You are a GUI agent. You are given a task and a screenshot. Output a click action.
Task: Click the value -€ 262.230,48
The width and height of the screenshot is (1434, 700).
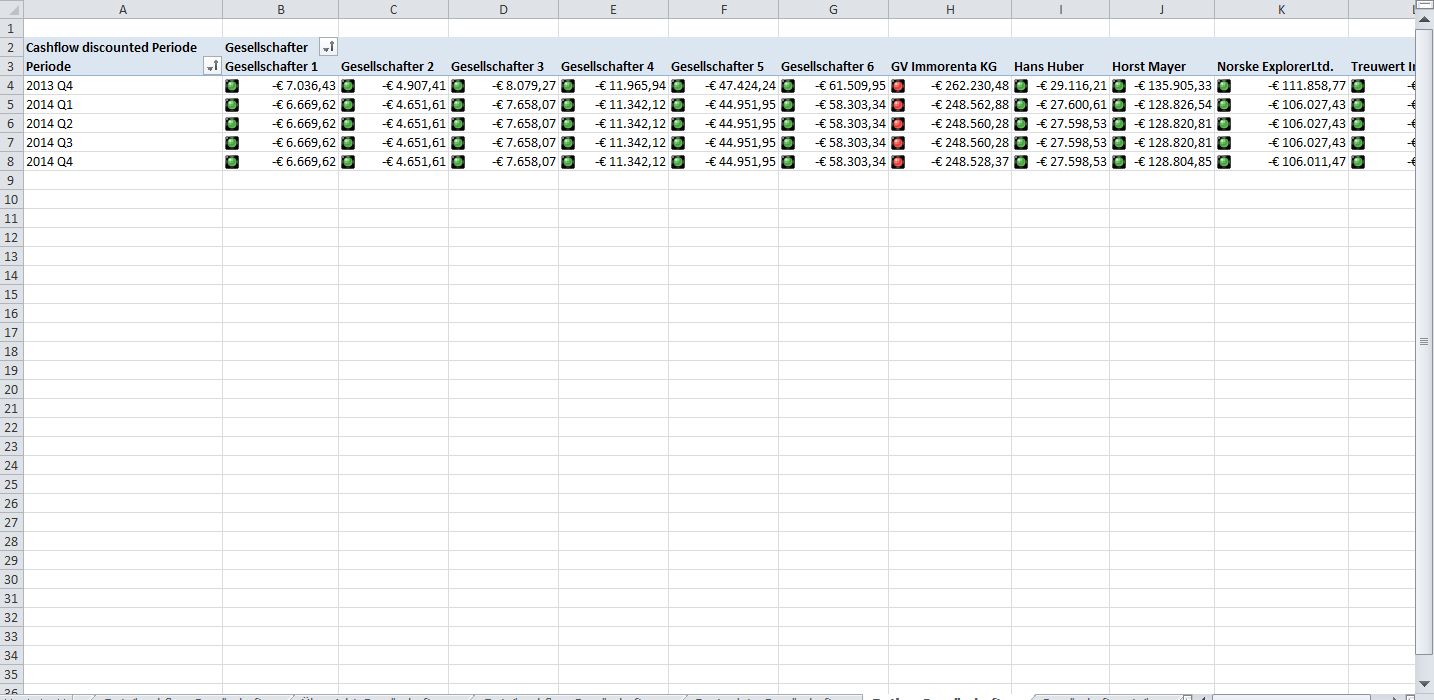click(969, 86)
